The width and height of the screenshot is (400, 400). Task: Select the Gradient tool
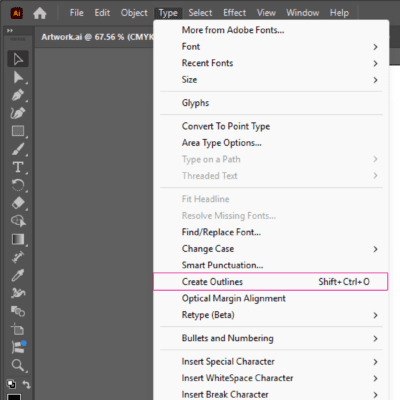click(18, 239)
